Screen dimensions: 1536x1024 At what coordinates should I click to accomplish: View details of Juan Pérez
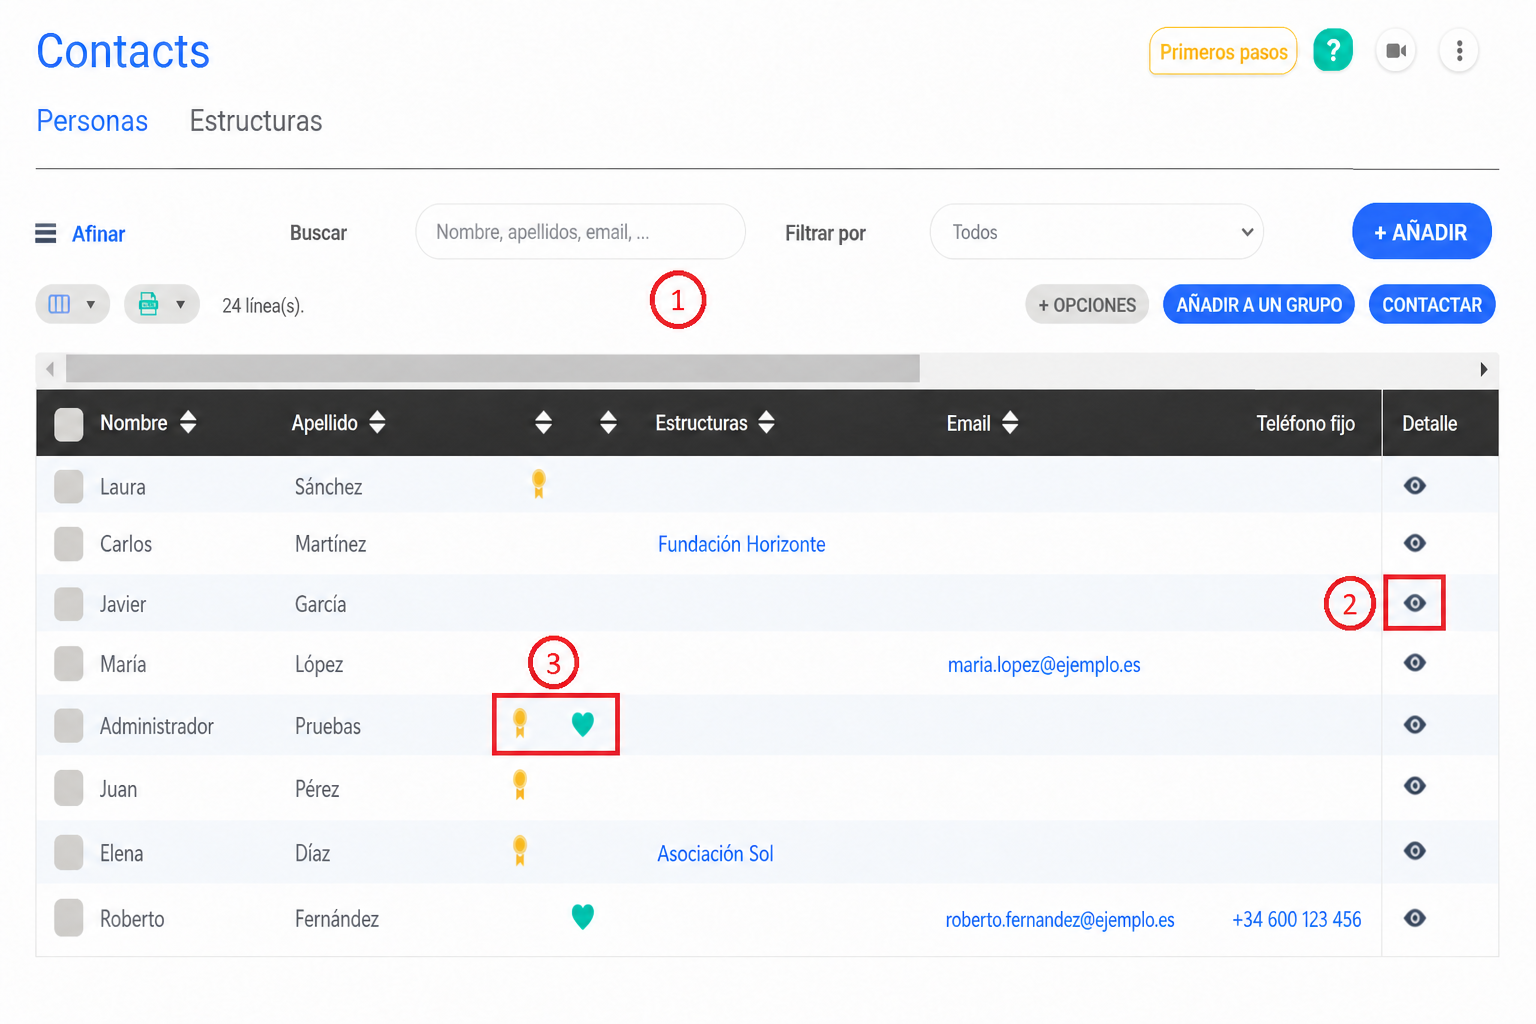[1414, 786]
